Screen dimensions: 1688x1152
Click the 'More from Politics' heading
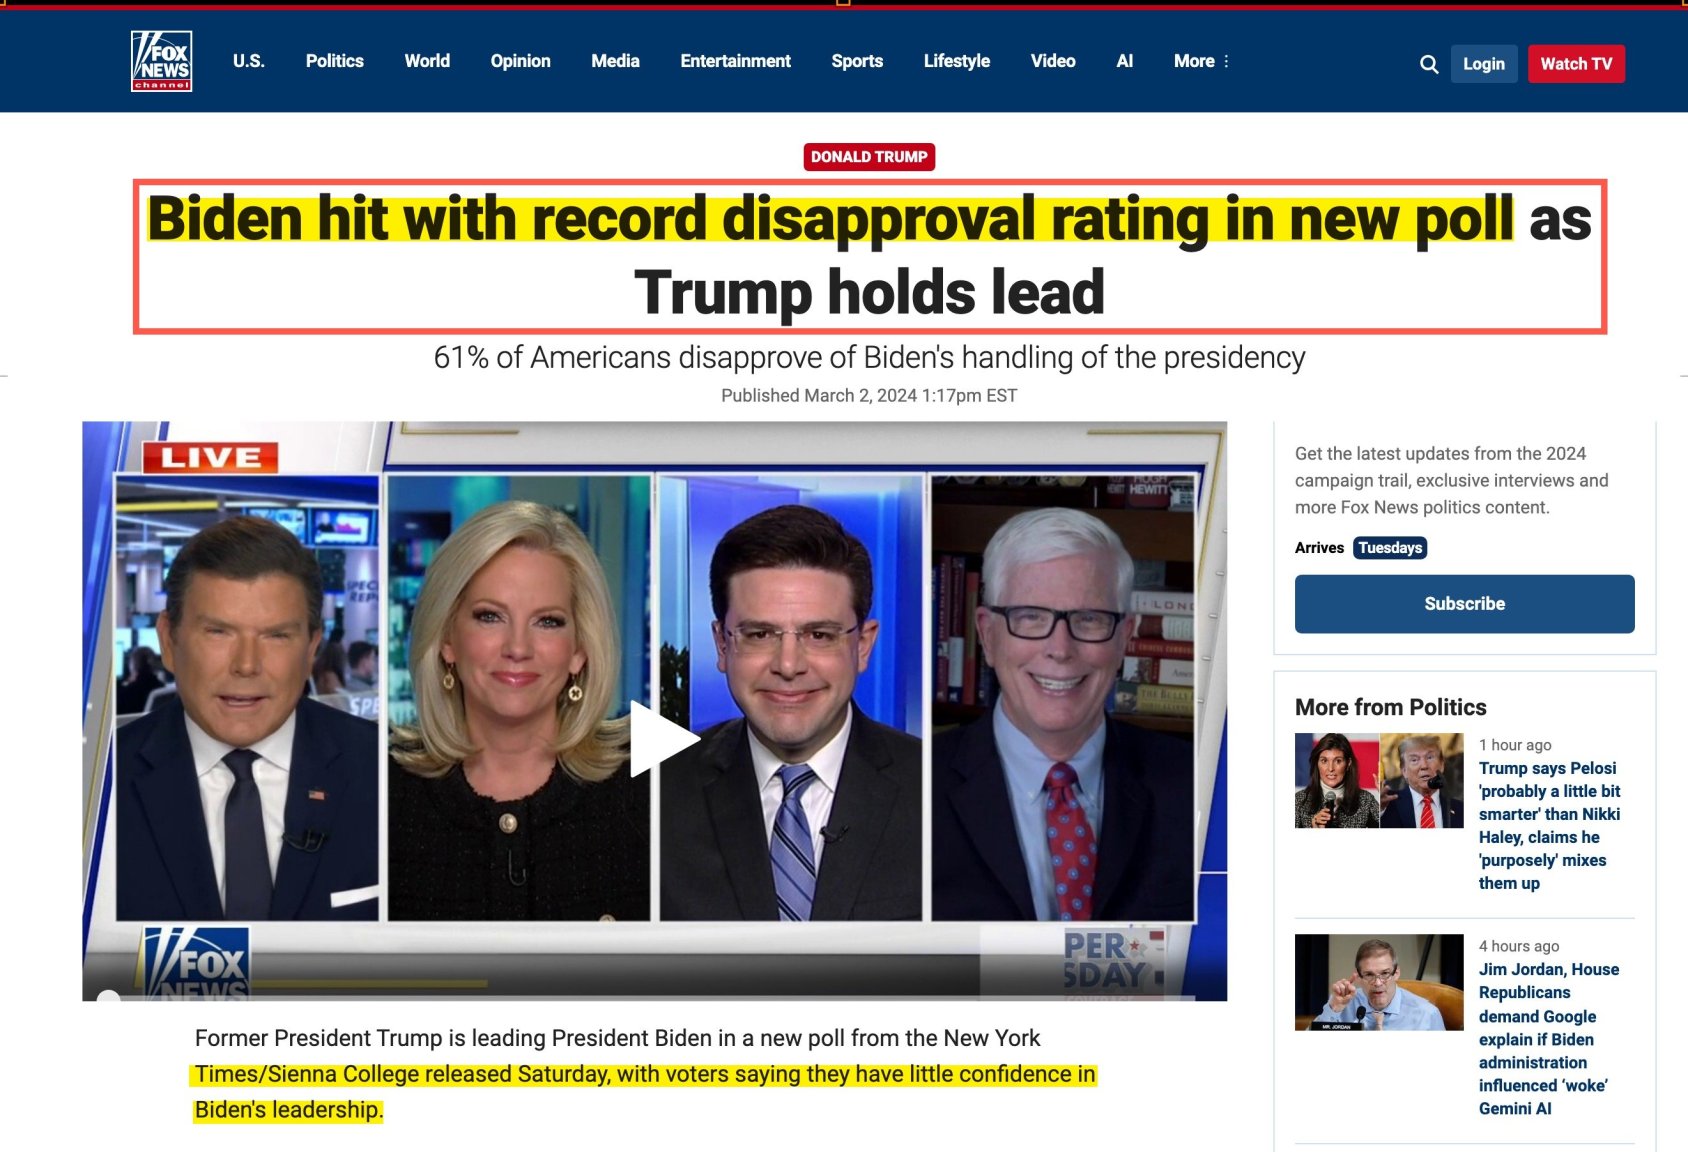pyautogui.click(x=1390, y=707)
